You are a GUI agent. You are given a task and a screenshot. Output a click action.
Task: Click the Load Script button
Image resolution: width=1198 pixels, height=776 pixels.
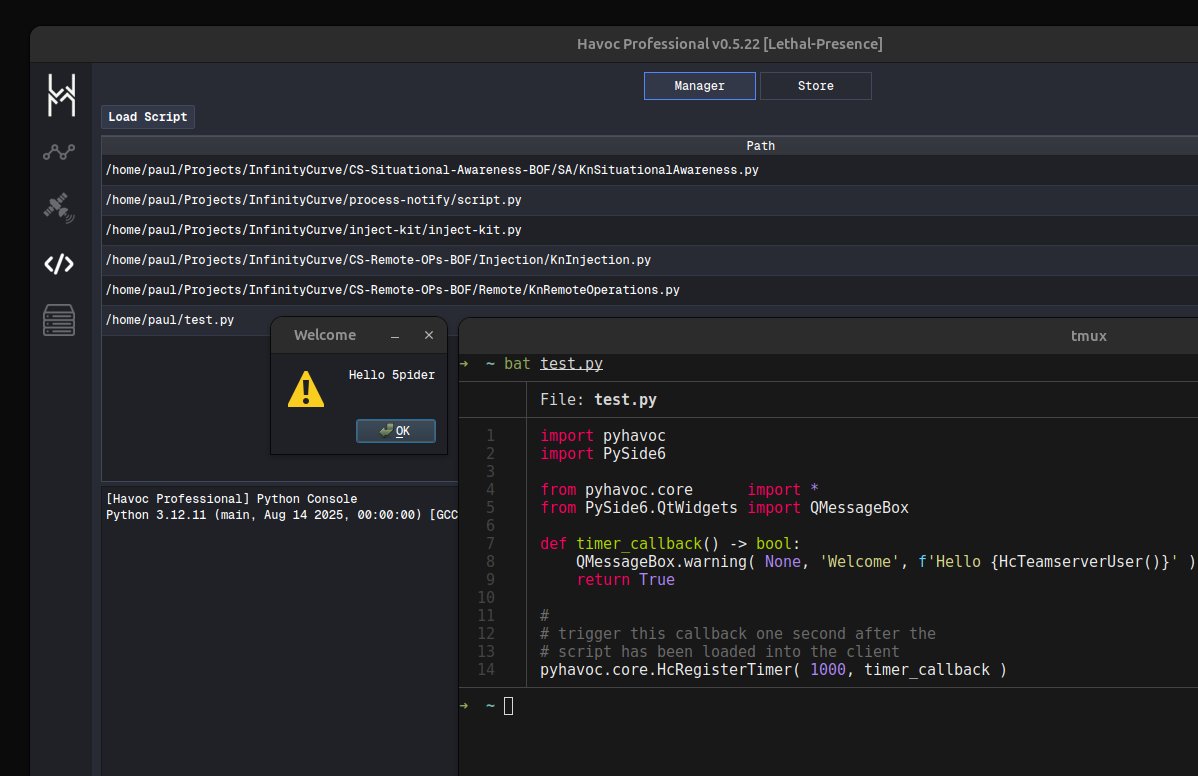pyautogui.click(x=147, y=117)
